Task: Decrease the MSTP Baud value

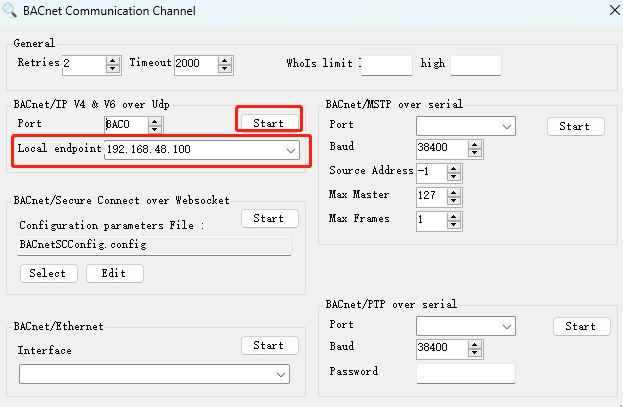Action: tap(474, 153)
